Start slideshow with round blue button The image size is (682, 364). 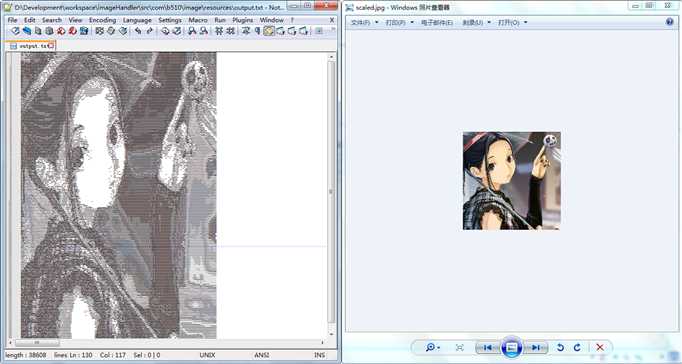(x=512, y=347)
